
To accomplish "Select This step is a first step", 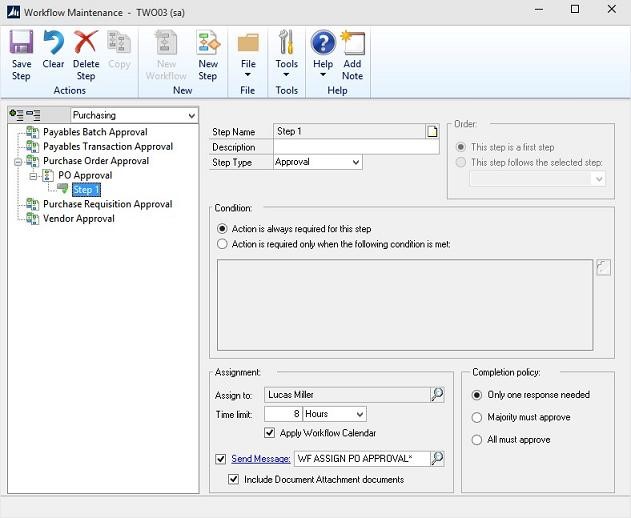I will 460,147.
